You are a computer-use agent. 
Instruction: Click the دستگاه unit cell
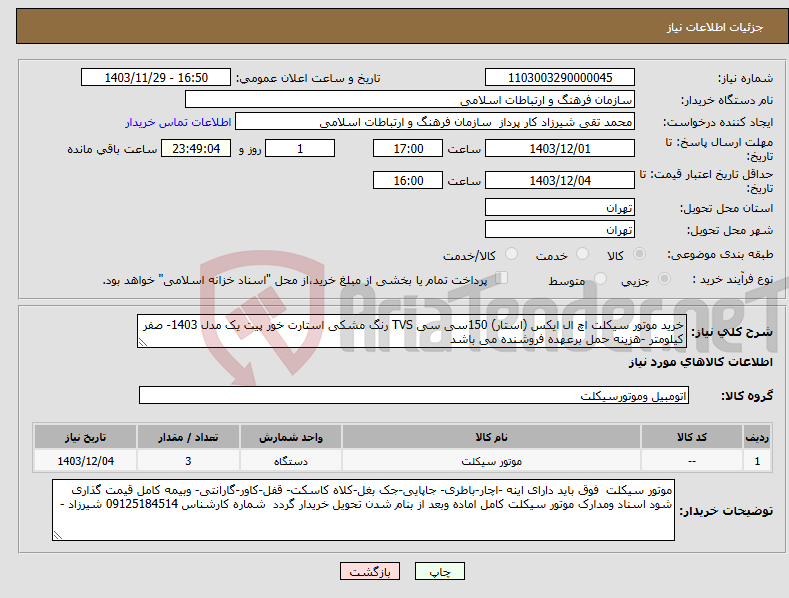[x=291, y=461]
